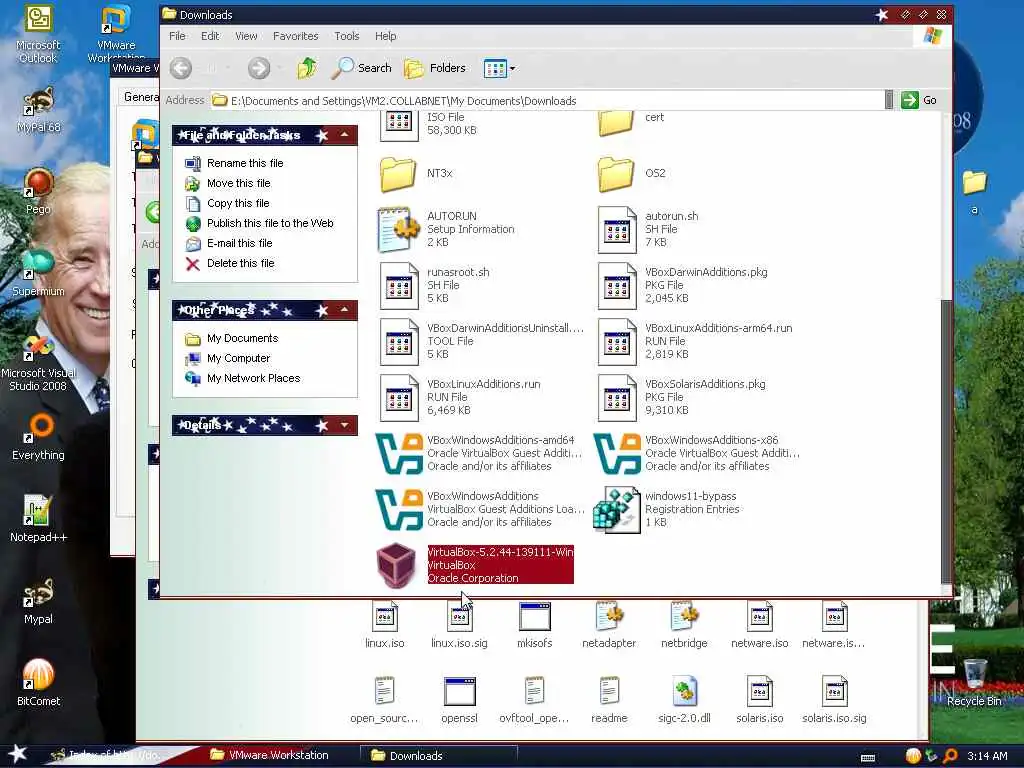Select VBoxSolarisAdditions.pkg file
The height and width of the screenshot is (768, 1024).
681,398
